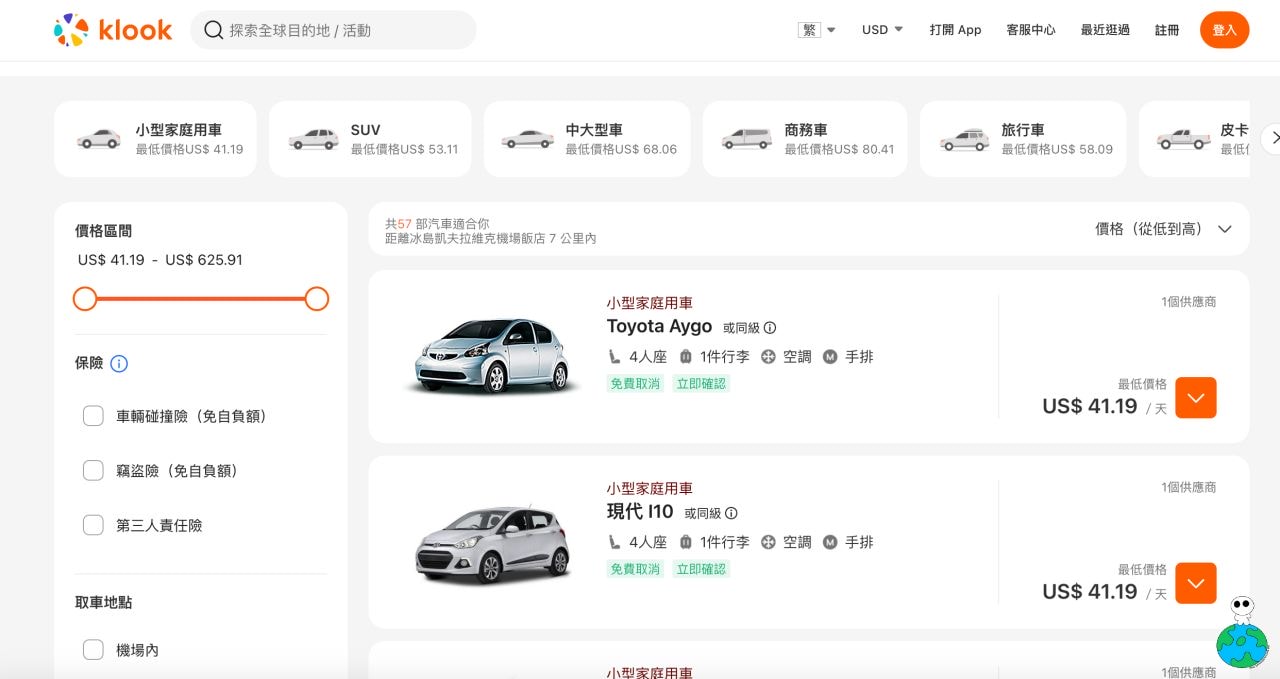Click the 共57 部汽車適合你 result count
This screenshot has height=679, width=1280.
(x=437, y=224)
